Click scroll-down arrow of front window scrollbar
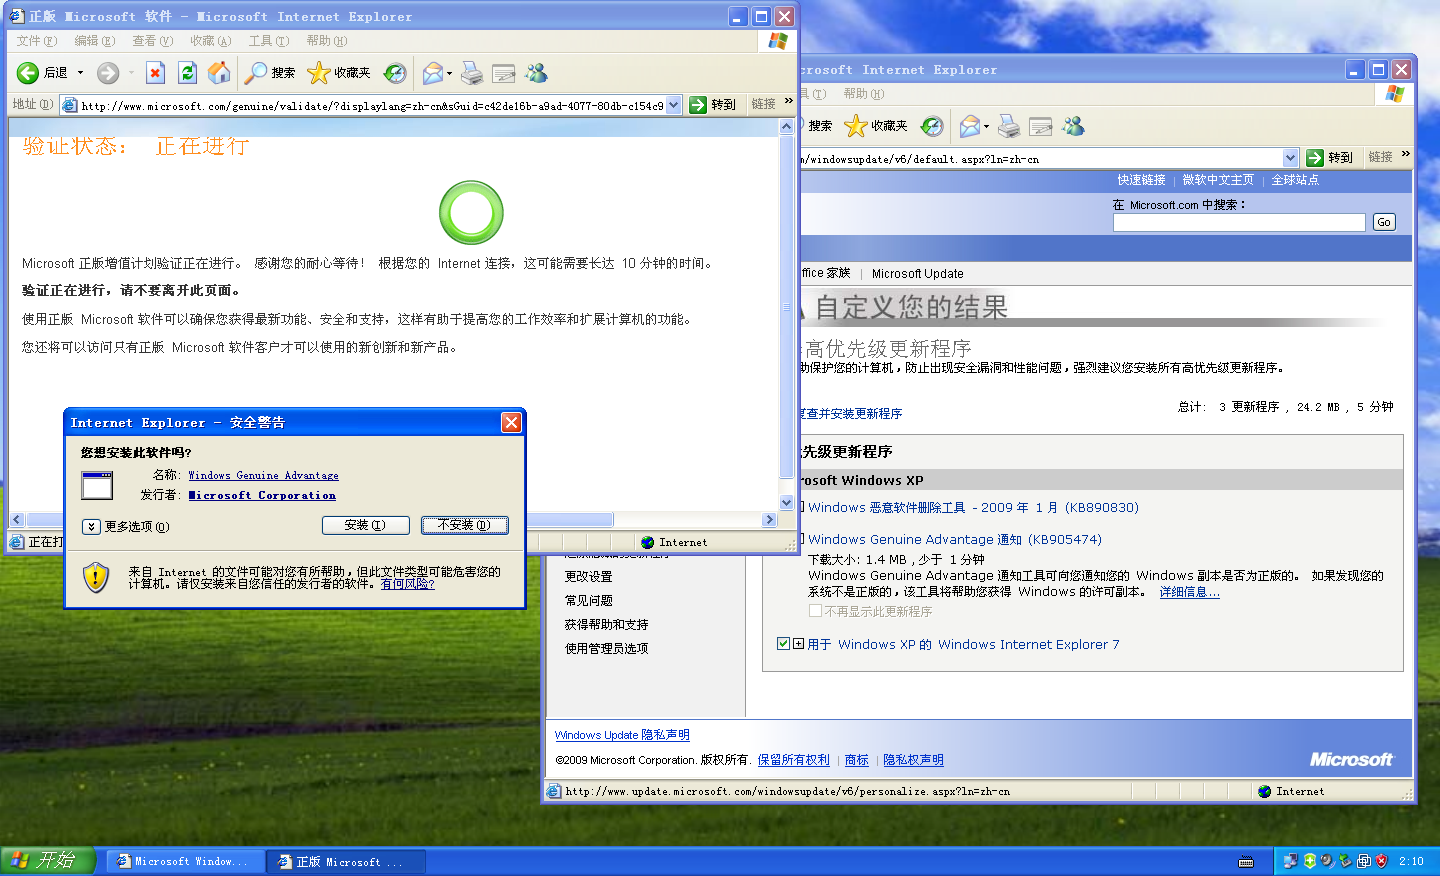The width and height of the screenshot is (1440, 876). 786,503
